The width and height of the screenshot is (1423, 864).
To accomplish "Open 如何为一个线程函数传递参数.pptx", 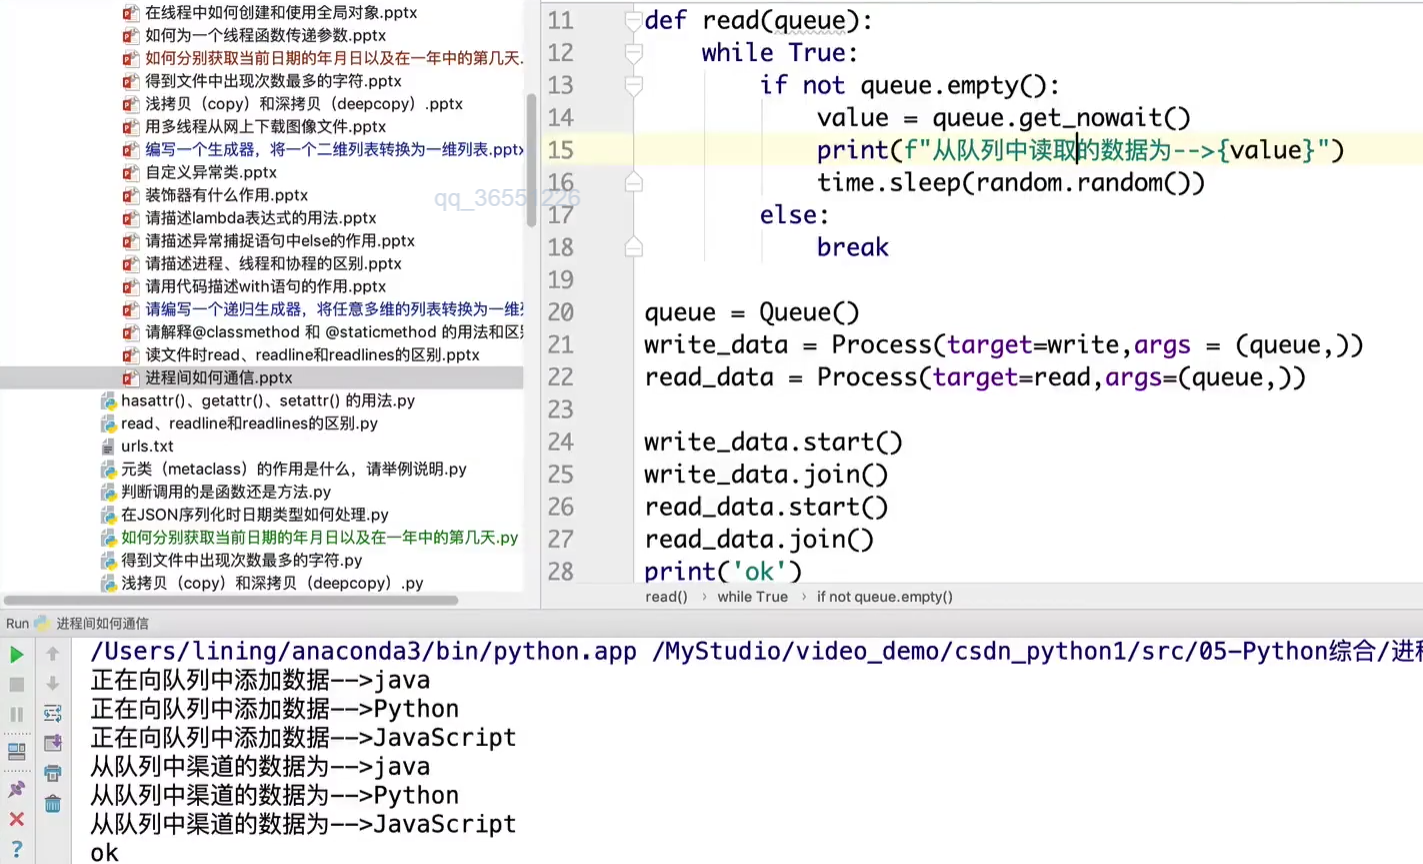I will [x=265, y=35].
